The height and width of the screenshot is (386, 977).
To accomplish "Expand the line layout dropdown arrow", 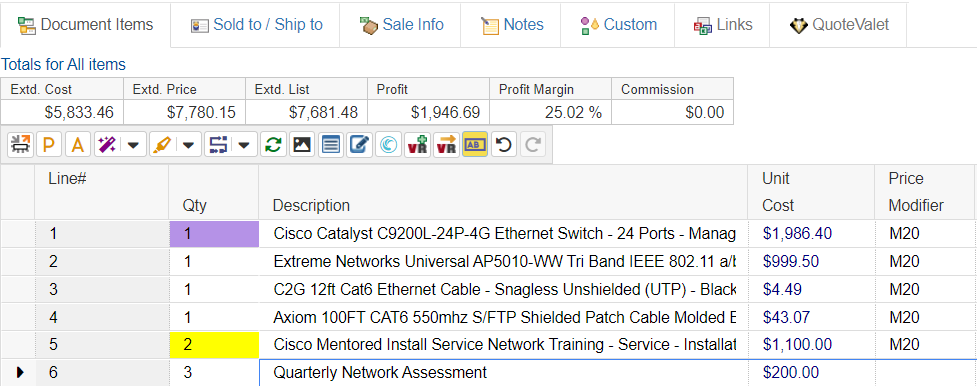I will (x=244, y=145).
